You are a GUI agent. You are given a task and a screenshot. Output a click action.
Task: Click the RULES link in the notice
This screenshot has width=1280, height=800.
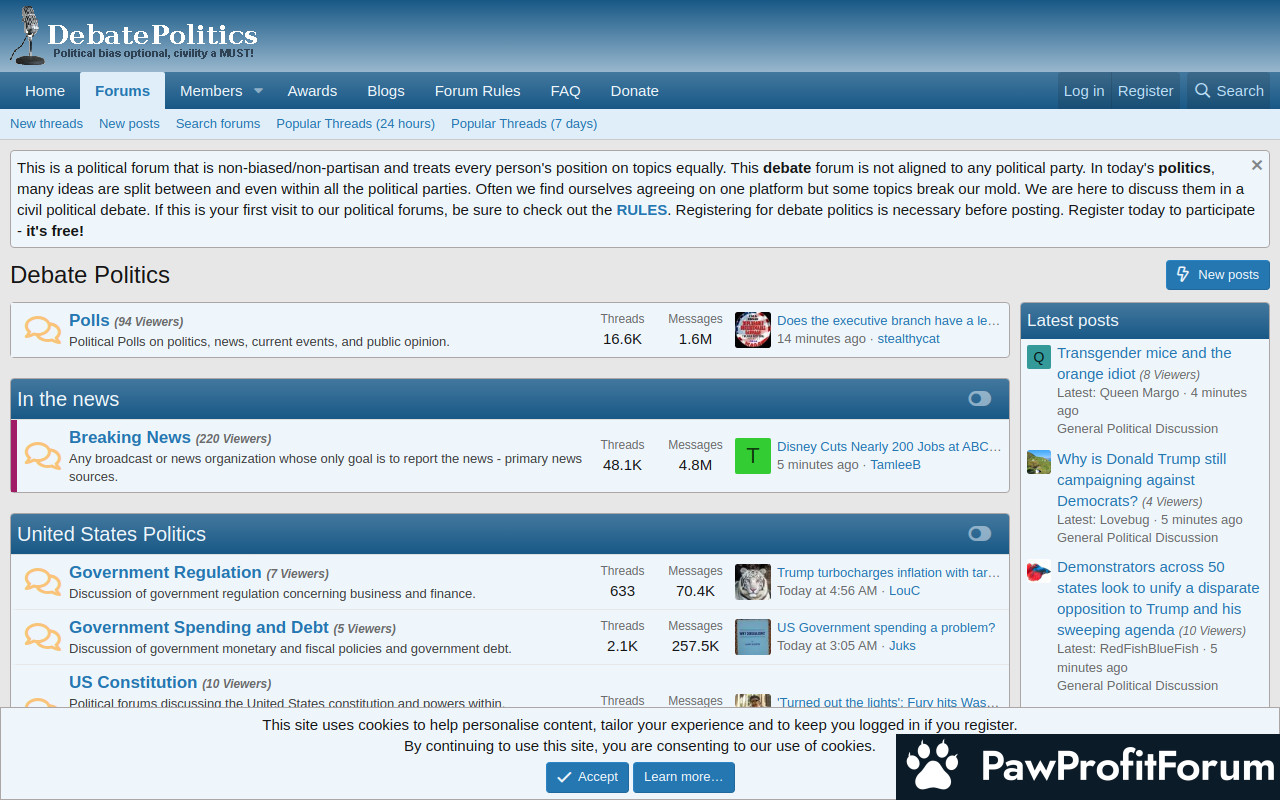(x=642, y=210)
